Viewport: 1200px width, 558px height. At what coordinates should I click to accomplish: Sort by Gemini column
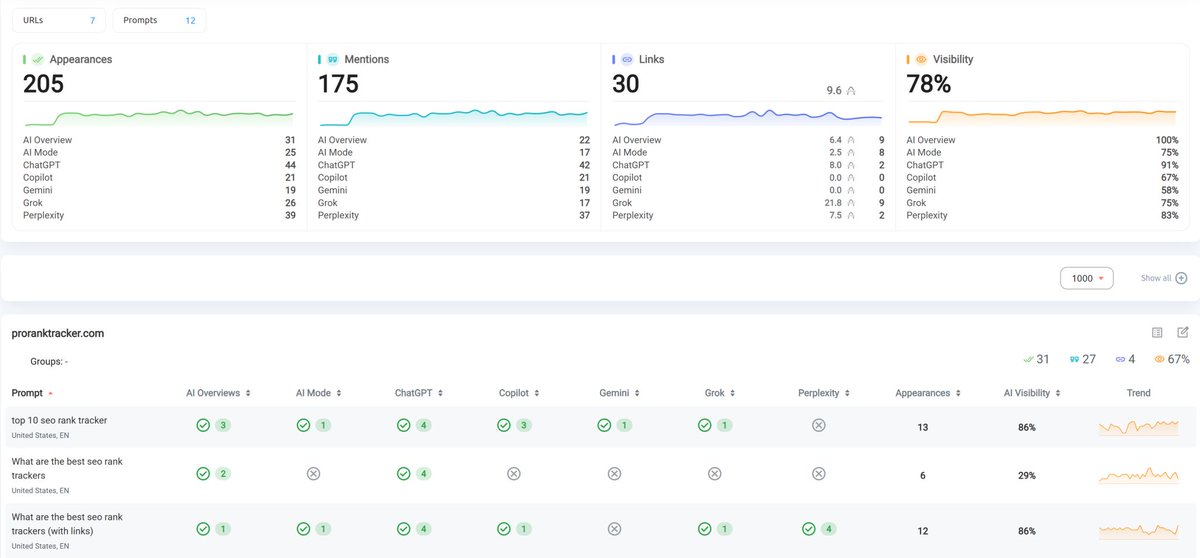click(619, 393)
